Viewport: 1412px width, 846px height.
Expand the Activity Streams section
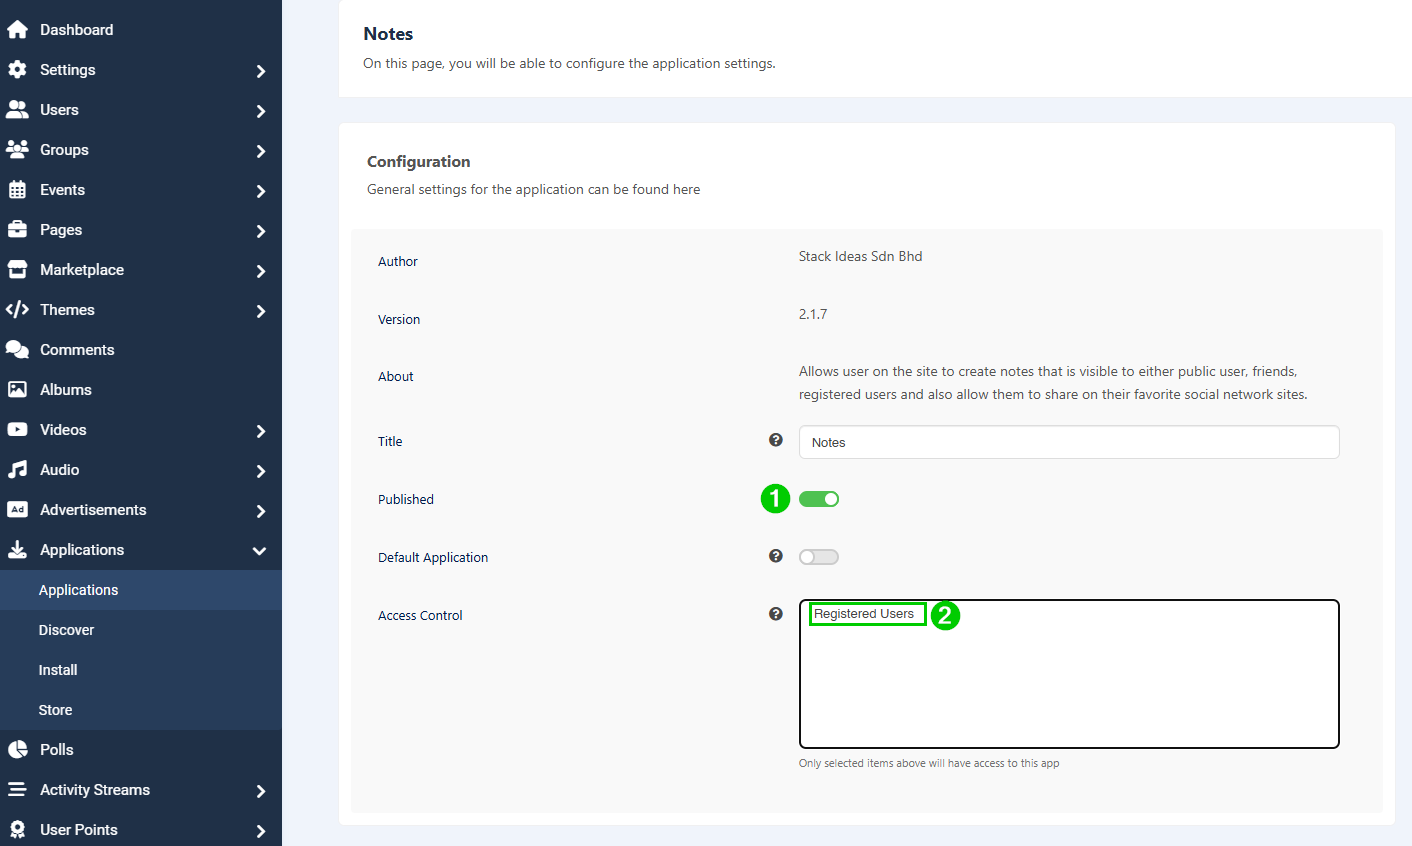click(261, 790)
